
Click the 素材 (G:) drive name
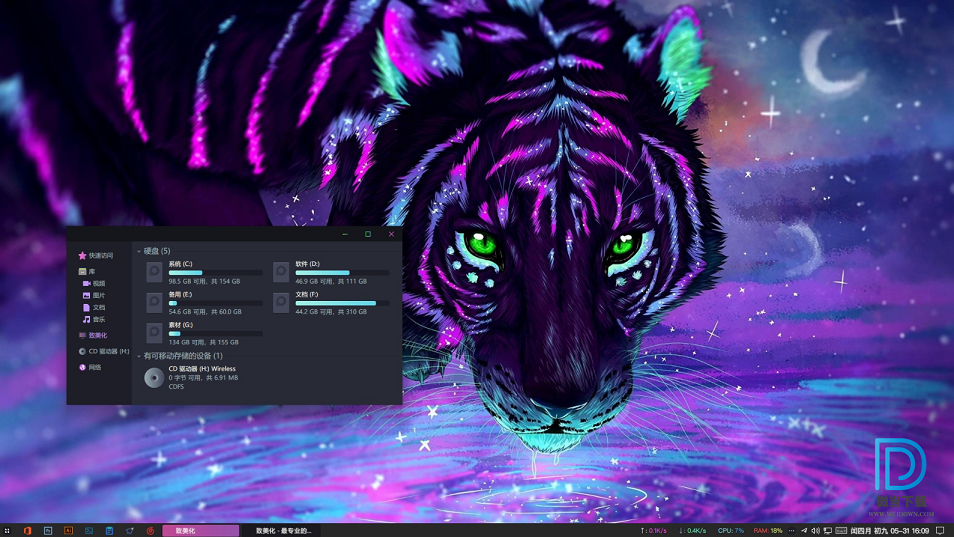pos(181,325)
